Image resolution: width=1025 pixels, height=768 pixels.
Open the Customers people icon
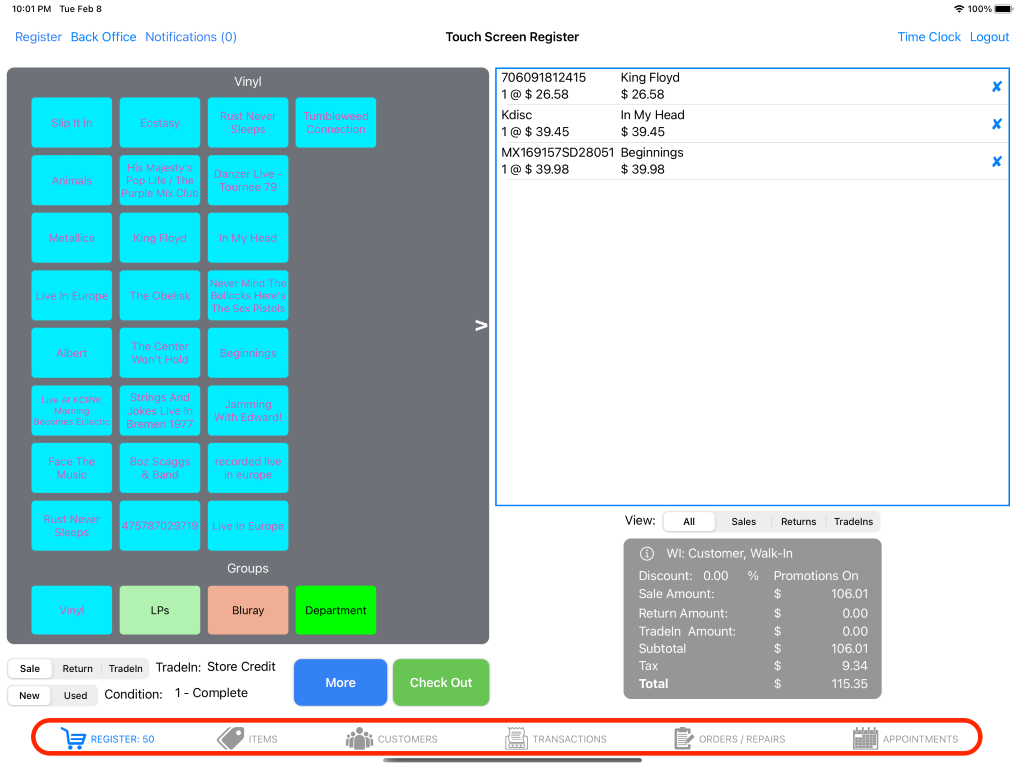coord(359,739)
